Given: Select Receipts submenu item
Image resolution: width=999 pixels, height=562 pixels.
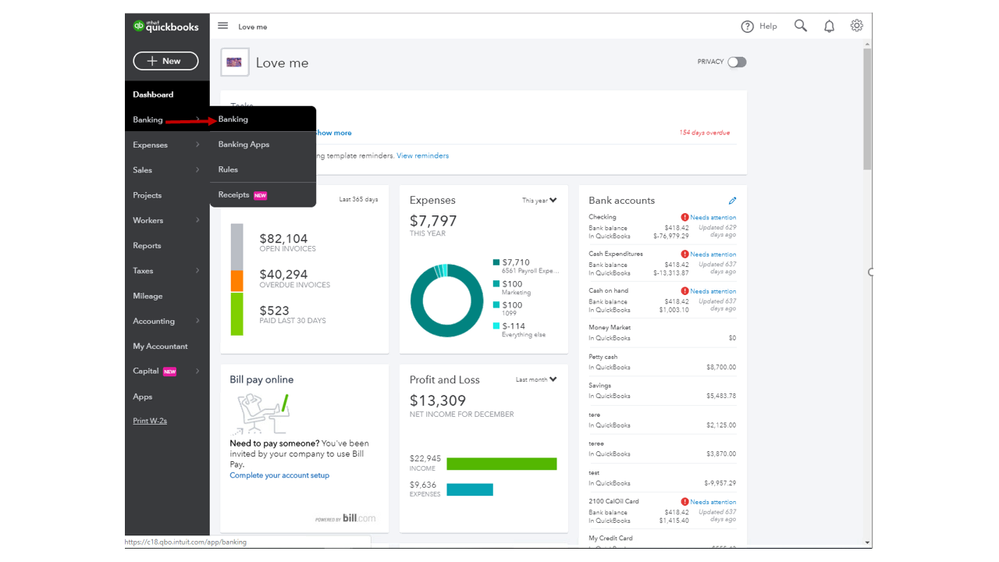Looking at the screenshot, I should 262,195.
